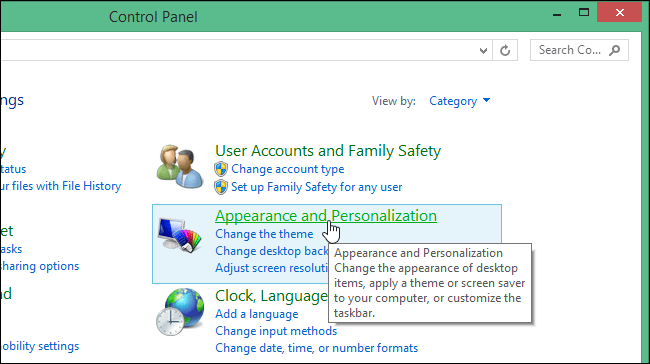Open Change input methods link
Image resolution: width=650 pixels, height=364 pixels.
[276, 331]
